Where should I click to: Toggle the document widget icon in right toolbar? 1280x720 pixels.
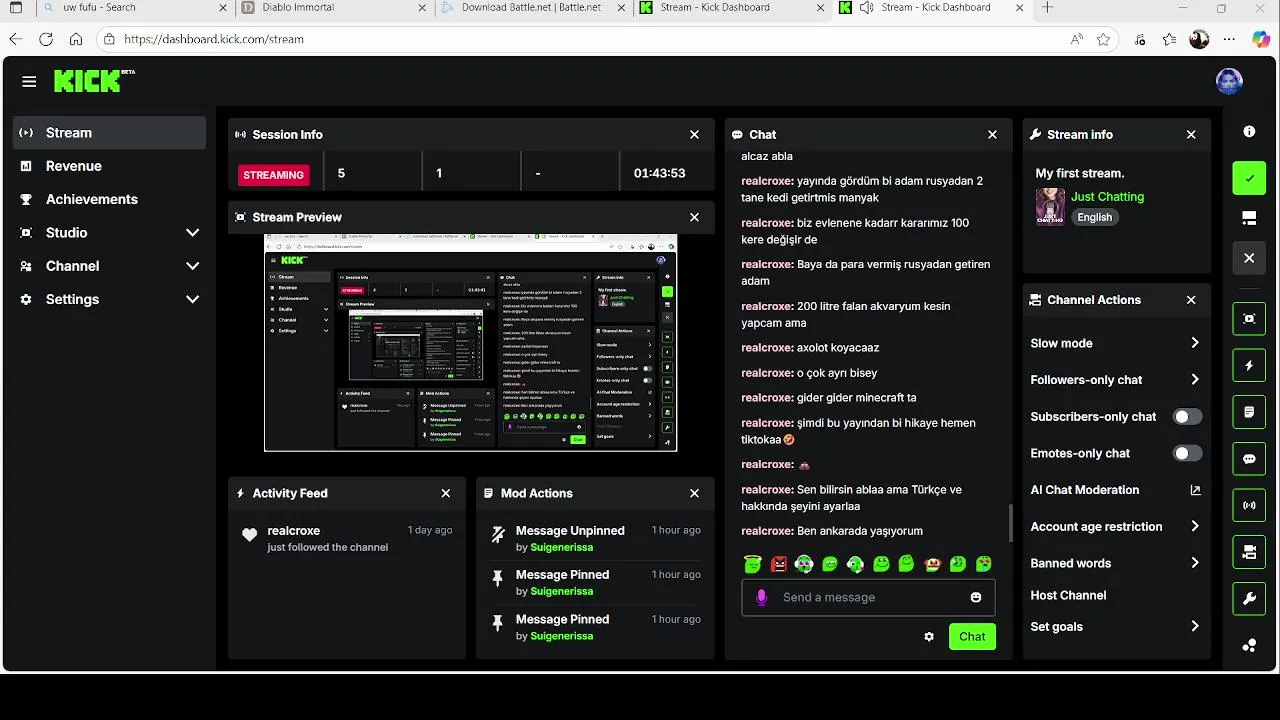pos(1249,412)
